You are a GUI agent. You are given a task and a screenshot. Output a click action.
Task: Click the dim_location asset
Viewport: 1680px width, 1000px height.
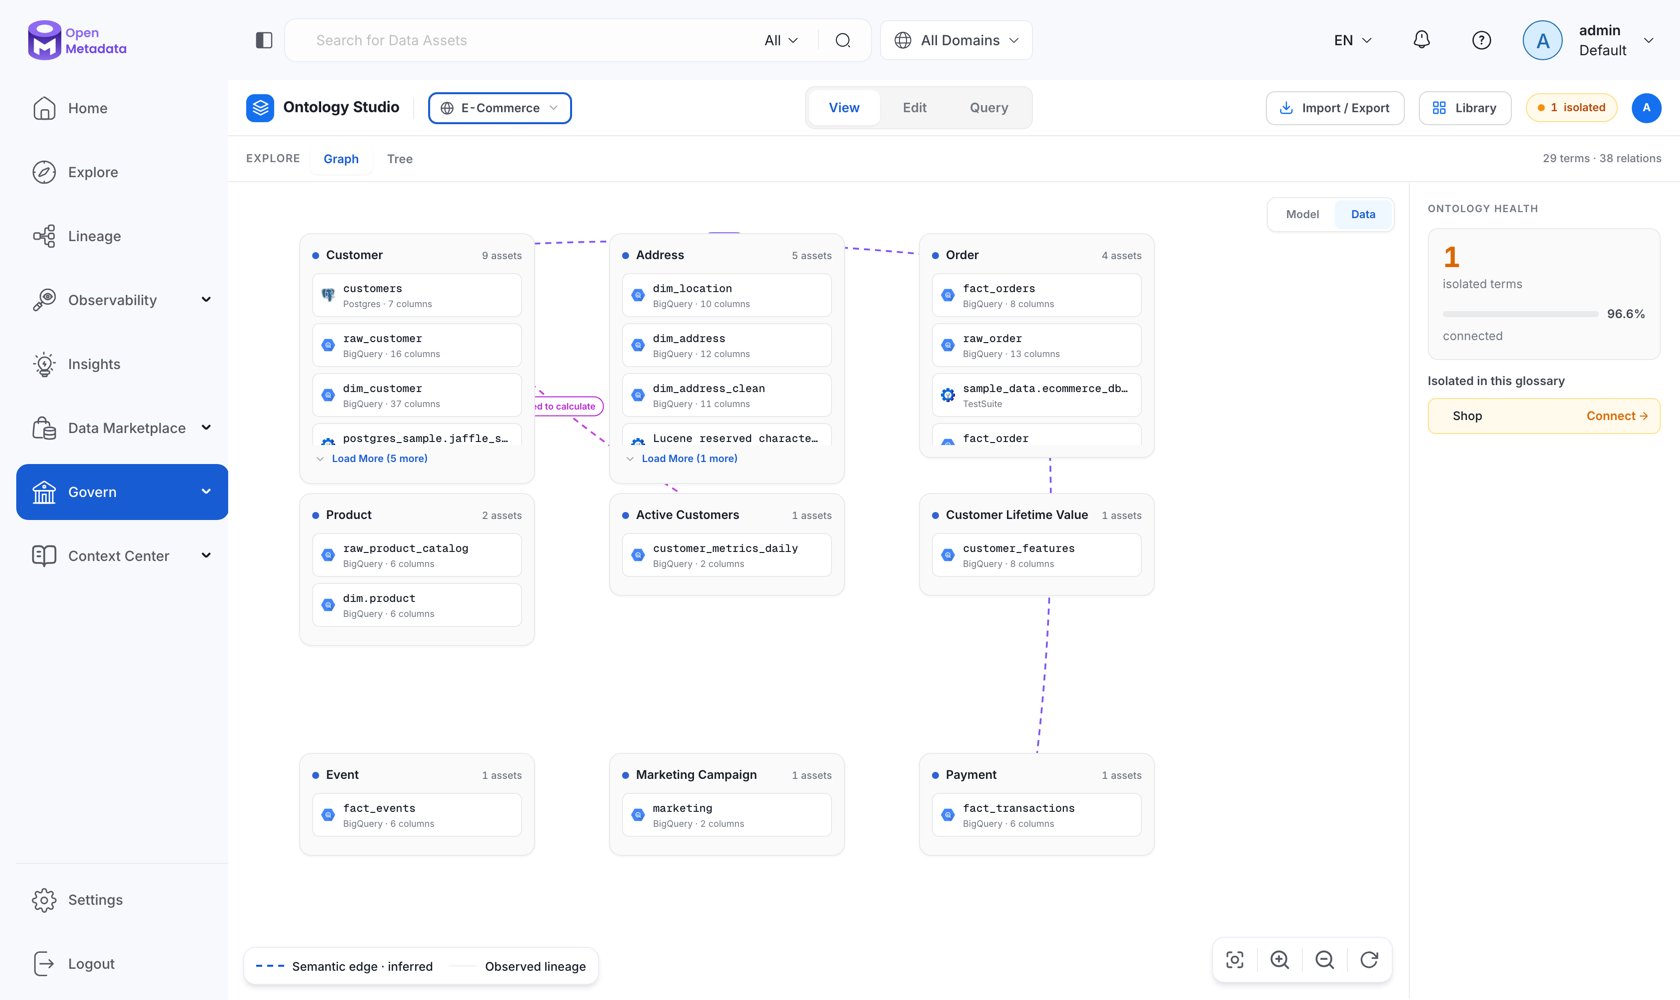[x=726, y=295]
